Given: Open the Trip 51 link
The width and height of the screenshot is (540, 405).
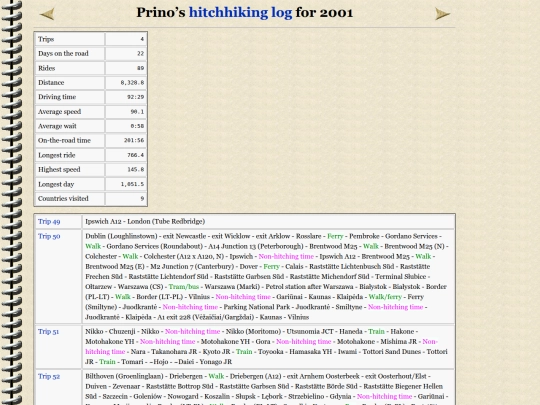Looking at the screenshot, I should point(49,332).
